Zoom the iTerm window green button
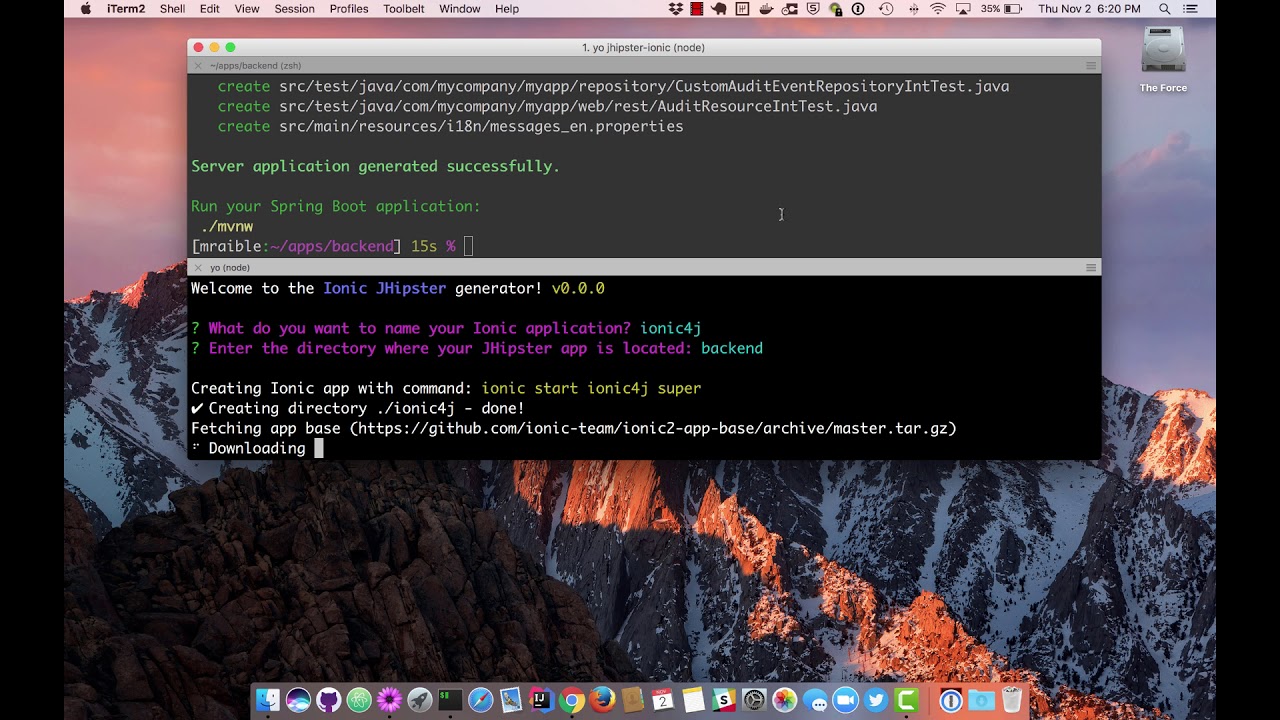The image size is (1280, 720). coord(230,47)
